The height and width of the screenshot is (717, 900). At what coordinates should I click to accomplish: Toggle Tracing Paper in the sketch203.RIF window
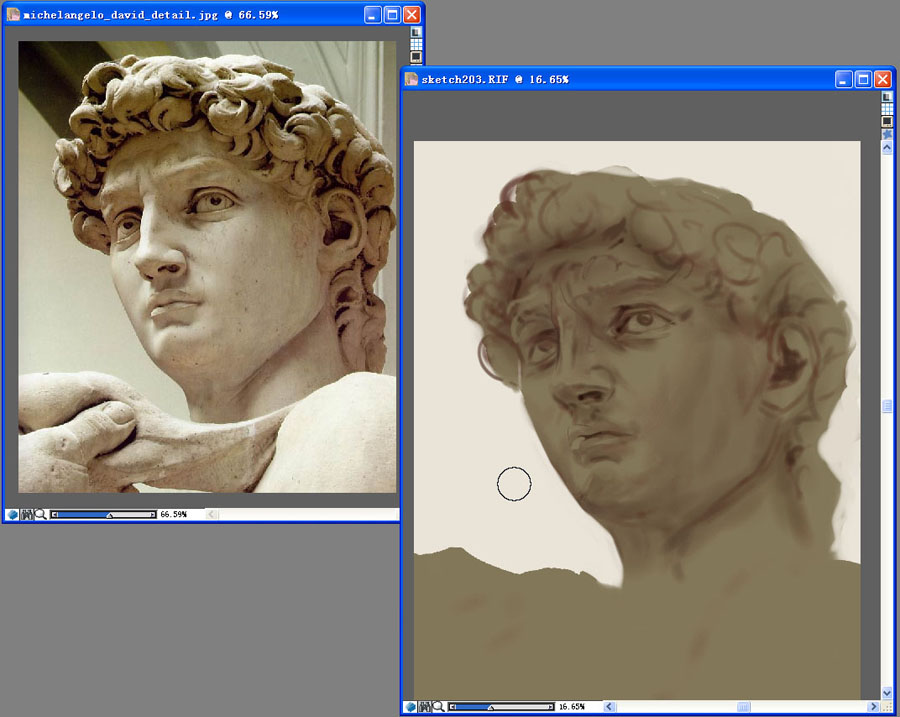click(887, 97)
